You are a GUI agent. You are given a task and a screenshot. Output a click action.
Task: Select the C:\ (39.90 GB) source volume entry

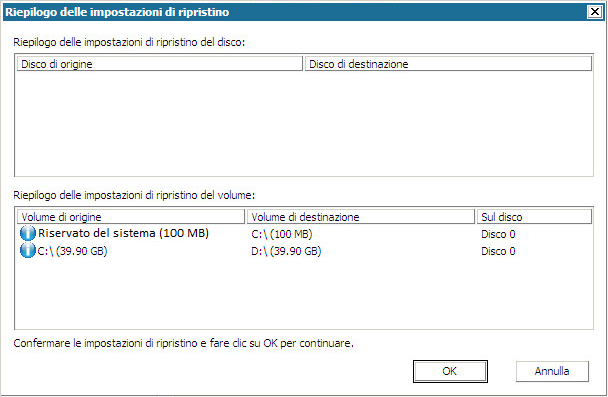pos(72,251)
